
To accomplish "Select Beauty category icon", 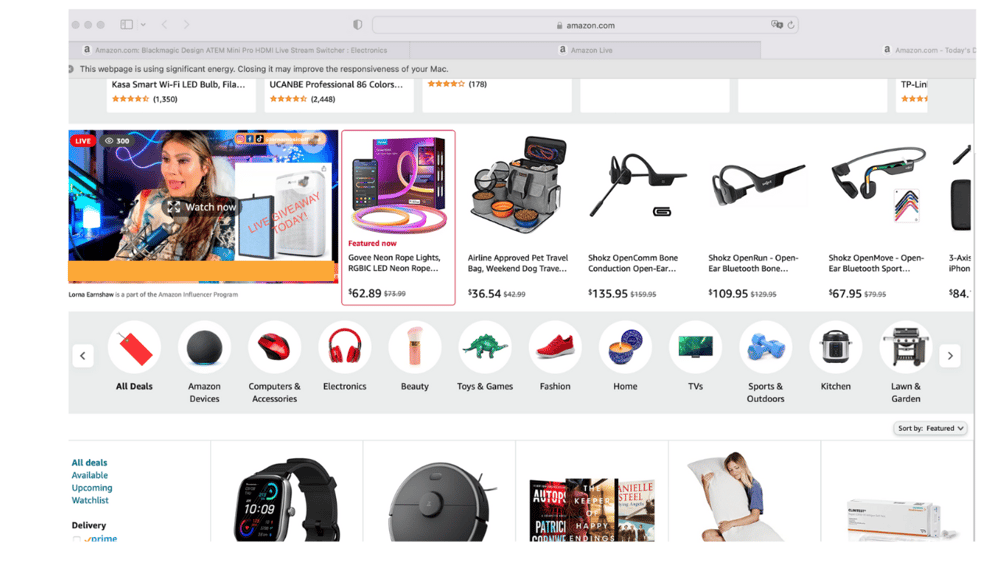I will [x=415, y=348].
